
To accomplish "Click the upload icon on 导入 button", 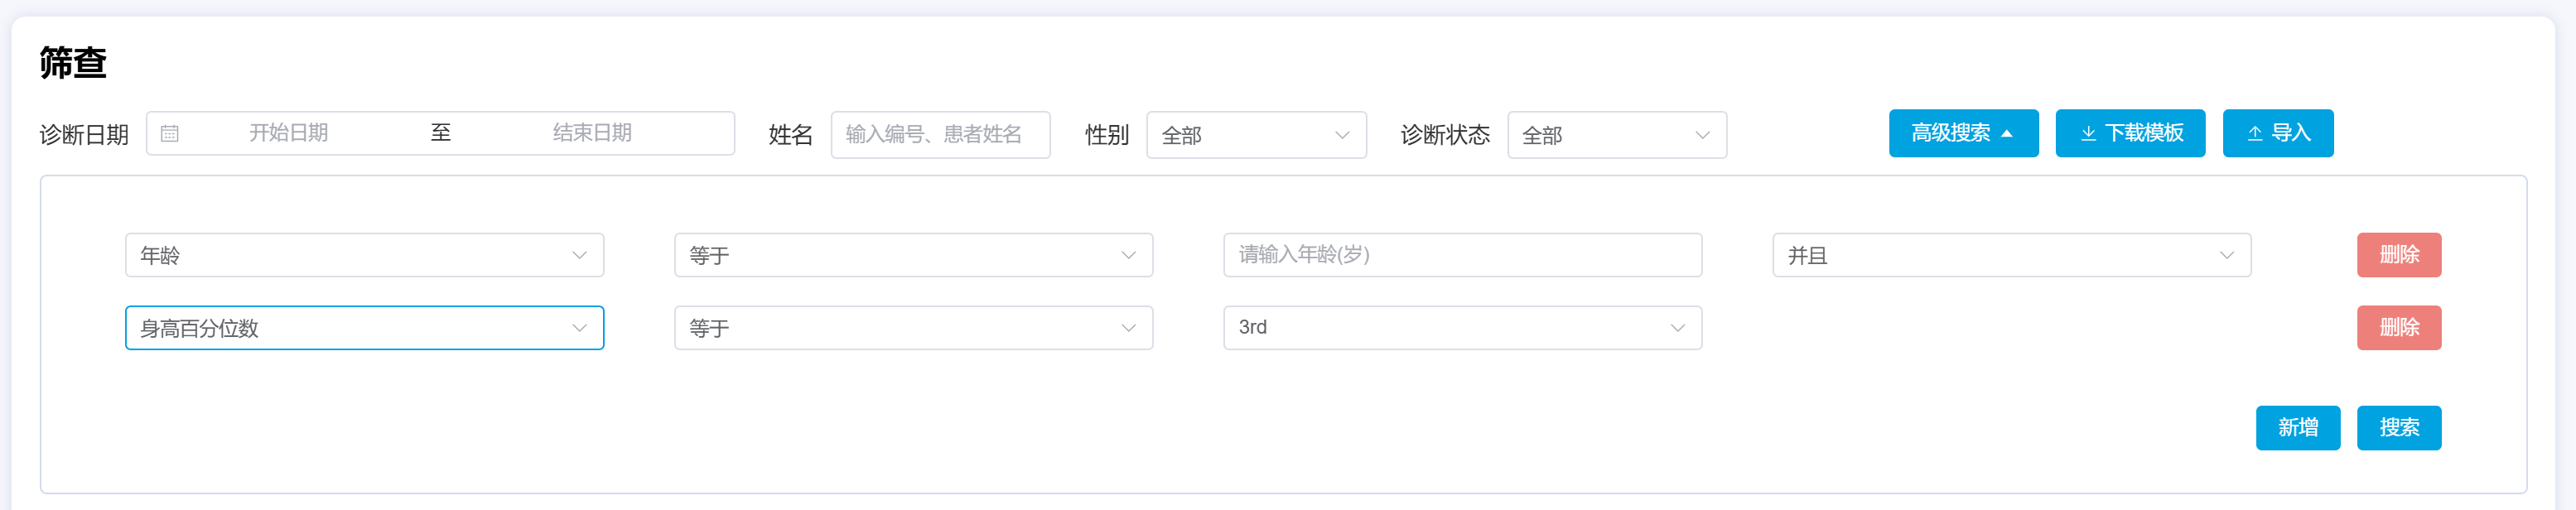I will 2255,134.
